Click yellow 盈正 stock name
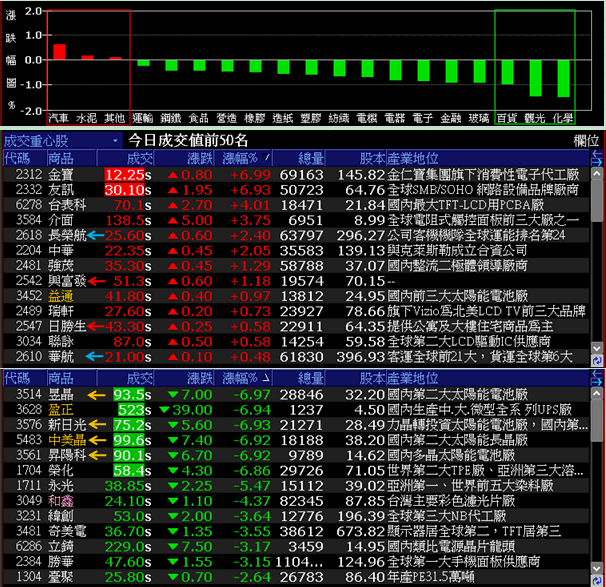The width and height of the screenshot is (606, 587). tap(61, 410)
